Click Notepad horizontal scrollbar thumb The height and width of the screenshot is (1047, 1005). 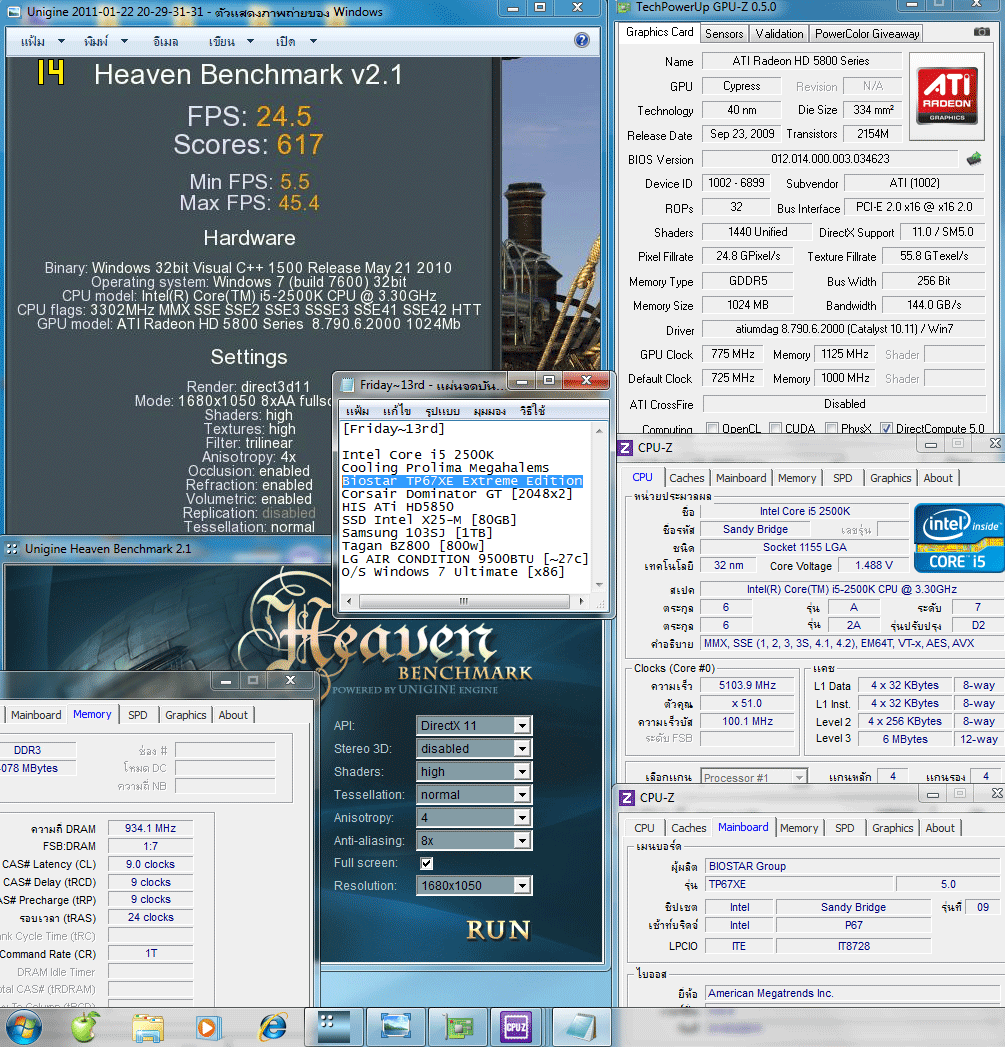tap(464, 601)
